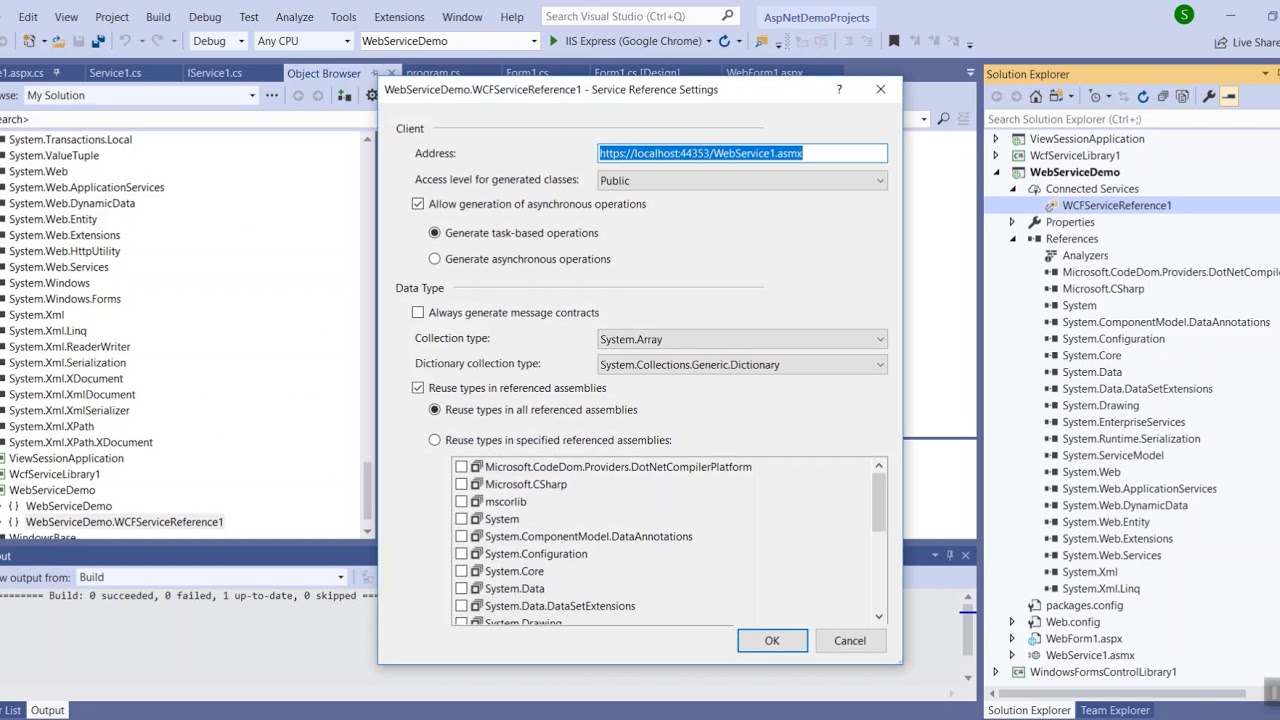Click the Object Browser search magnifier icon

pyautogui.click(x=943, y=119)
